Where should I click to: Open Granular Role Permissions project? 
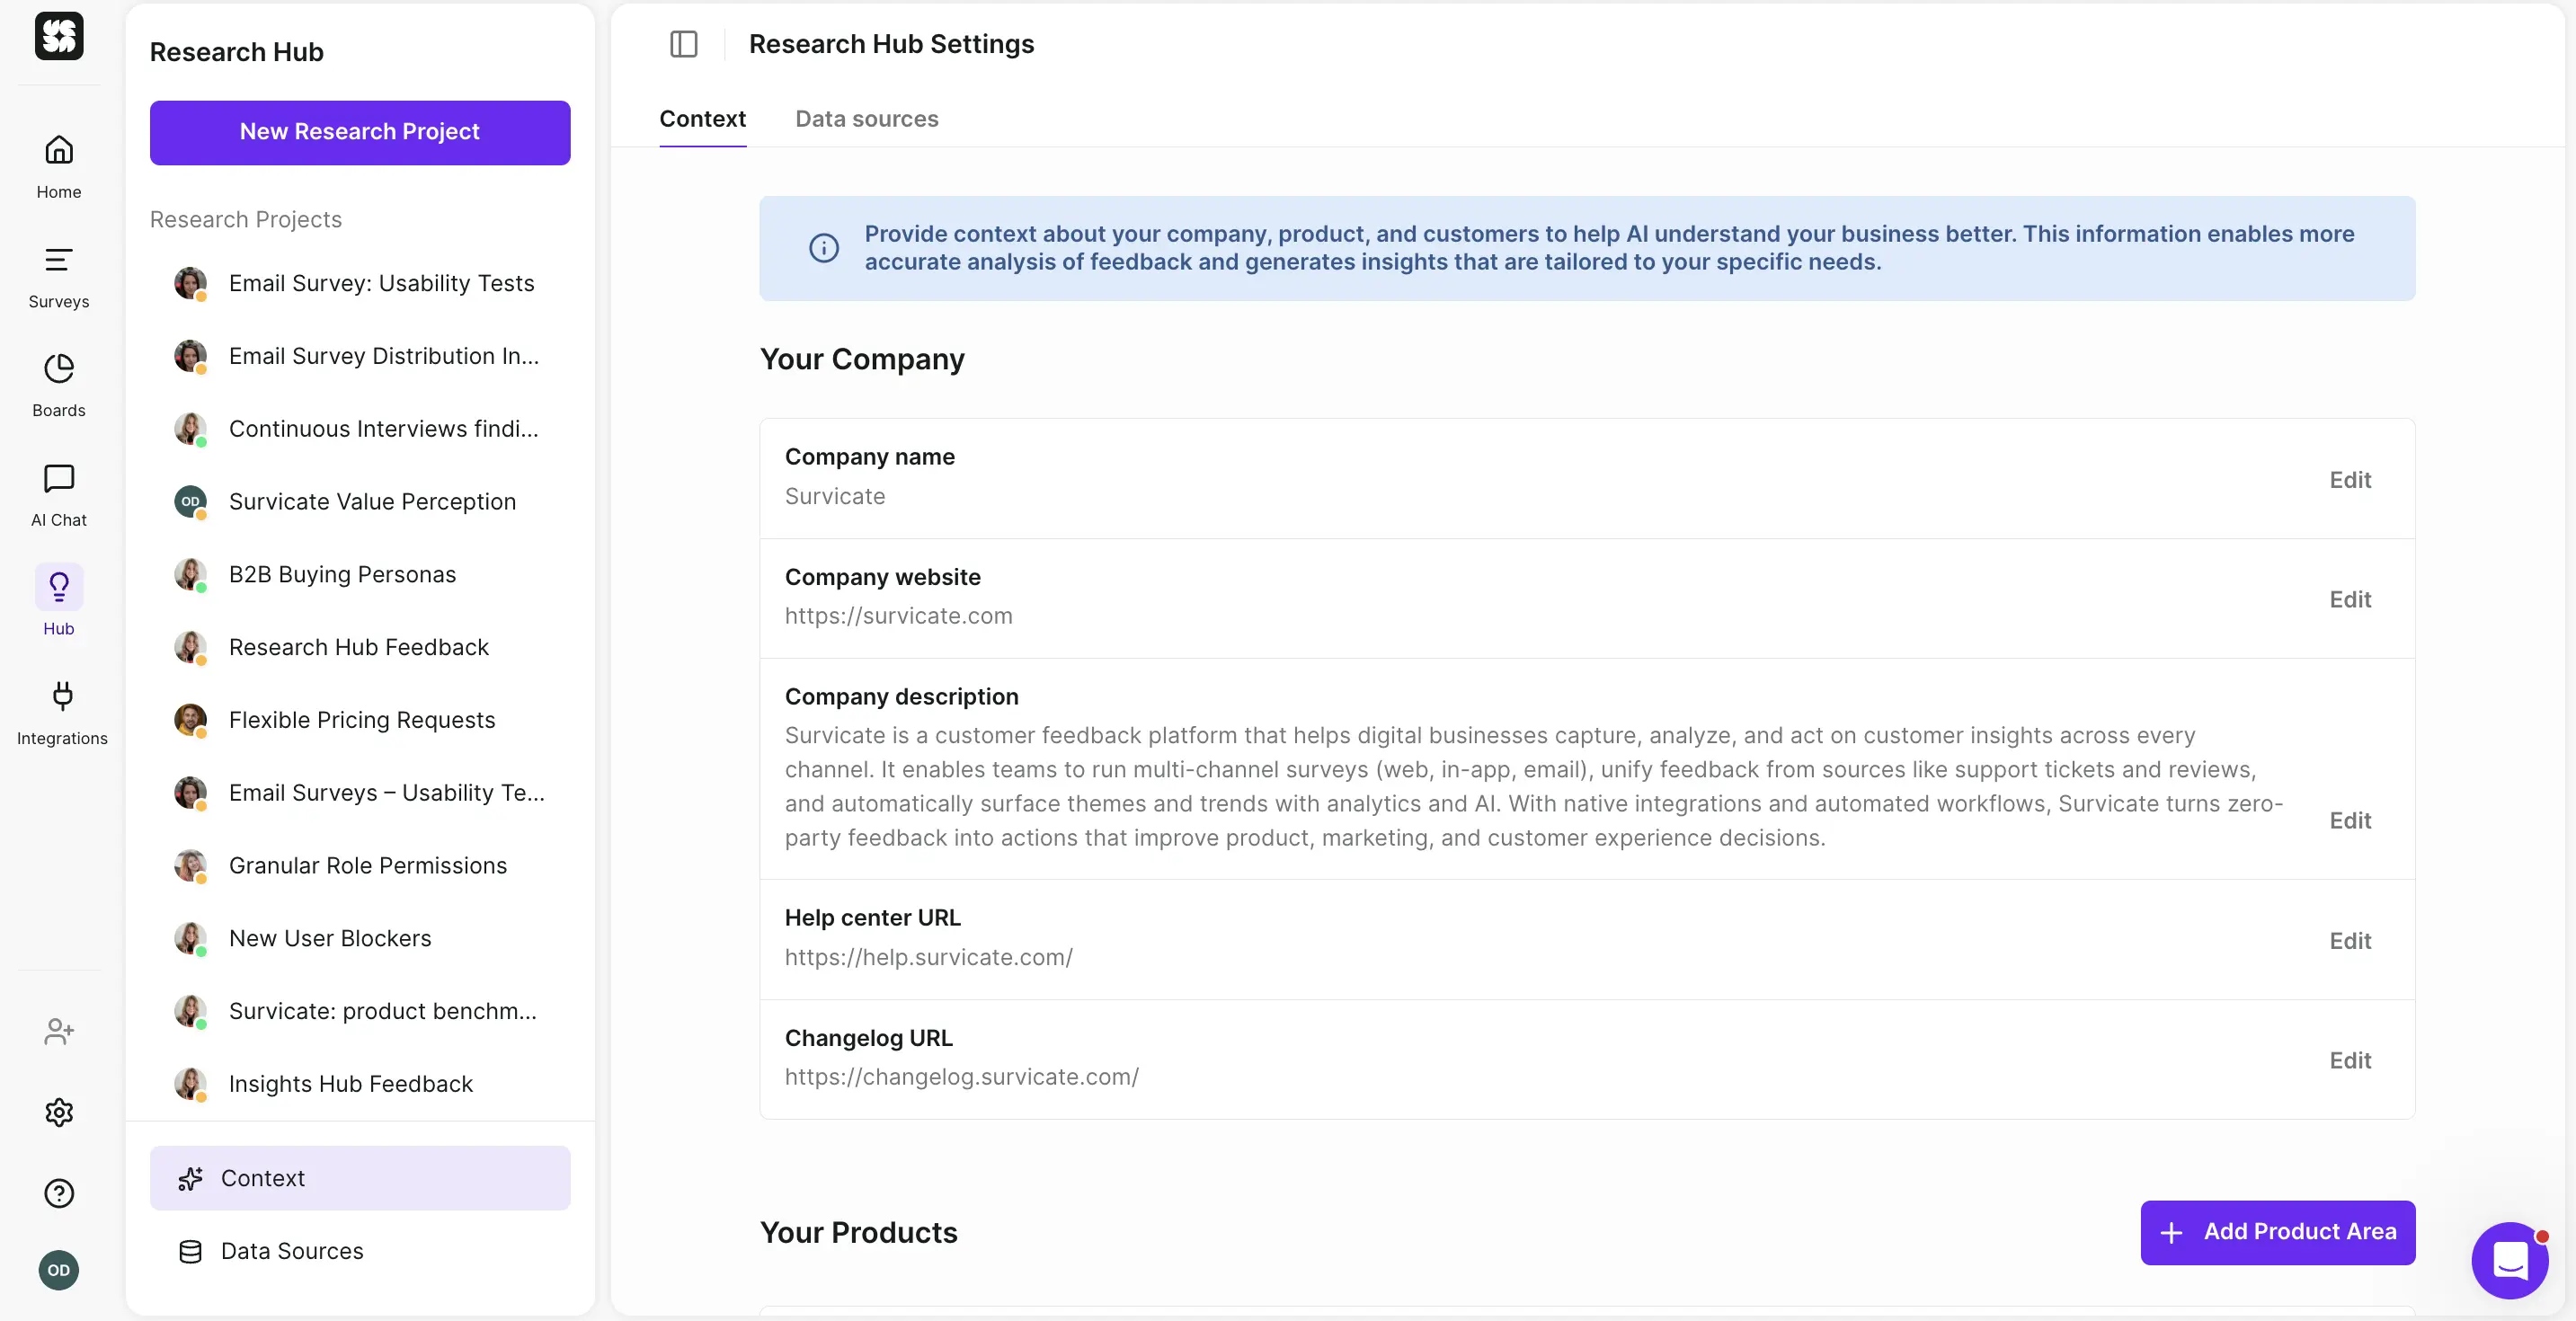point(360,865)
